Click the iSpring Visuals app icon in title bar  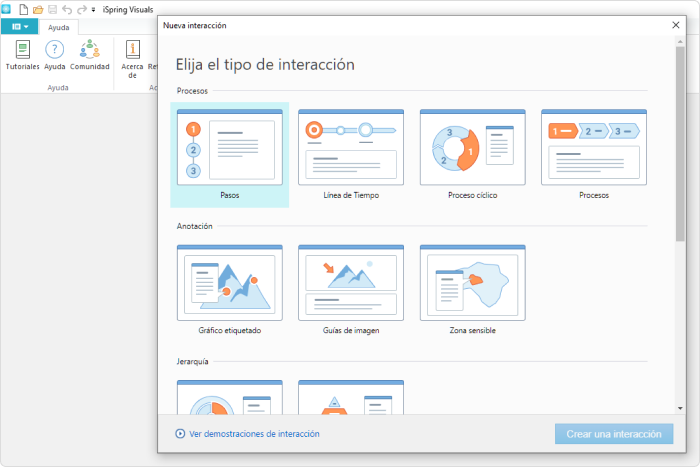point(6,9)
